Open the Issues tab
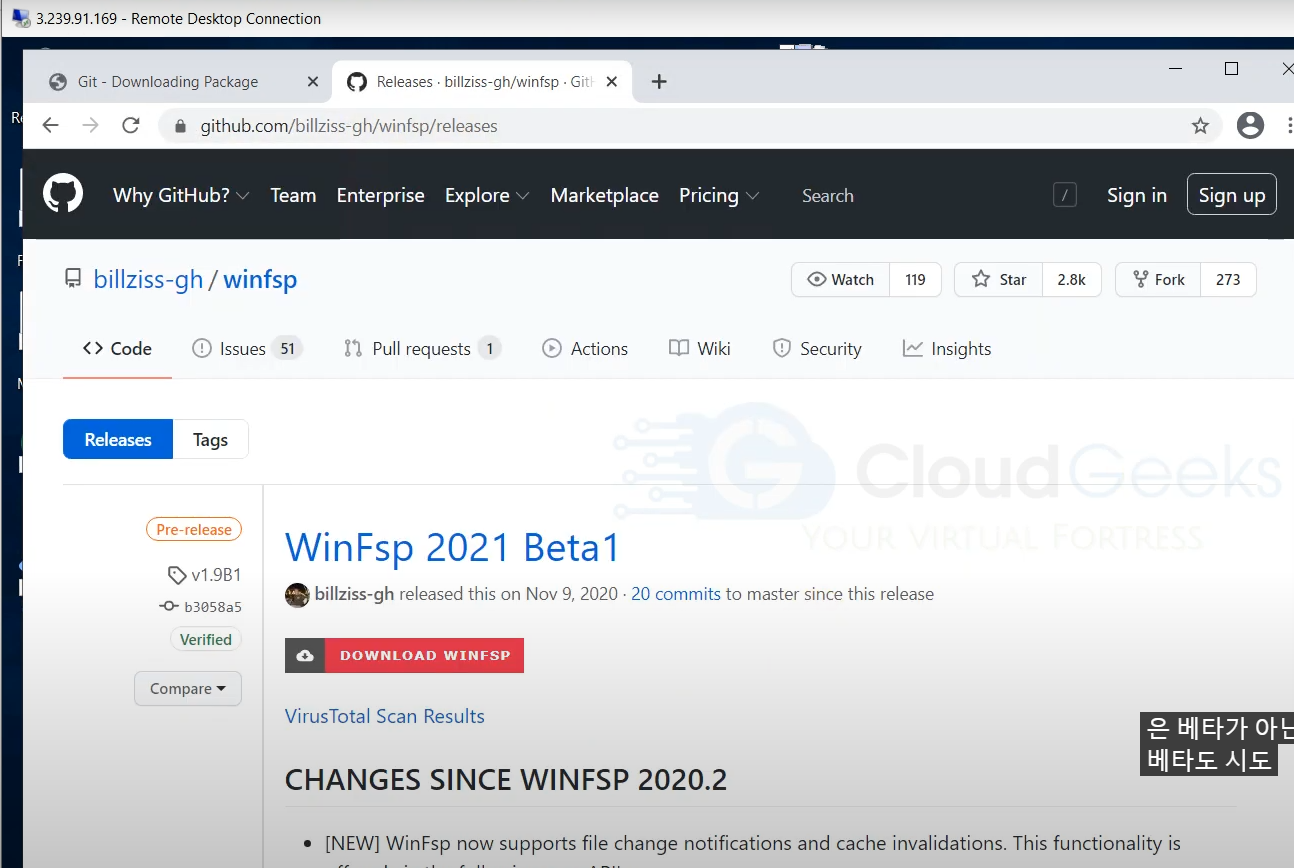This screenshot has width=1294, height=868. 247,349
